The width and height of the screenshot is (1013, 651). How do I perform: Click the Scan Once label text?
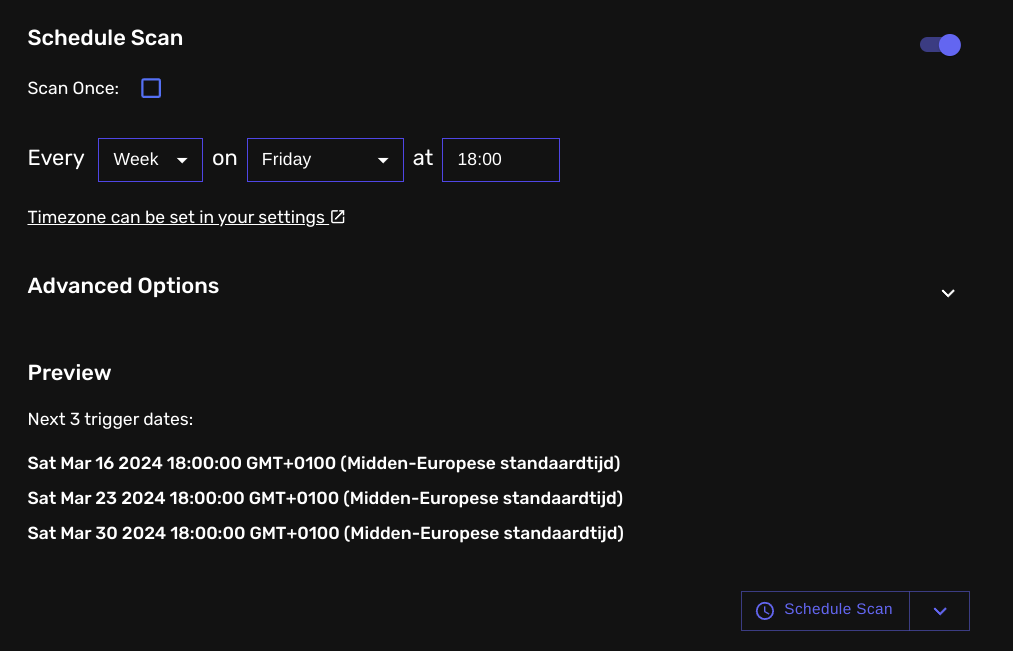(x=72, y=88)
